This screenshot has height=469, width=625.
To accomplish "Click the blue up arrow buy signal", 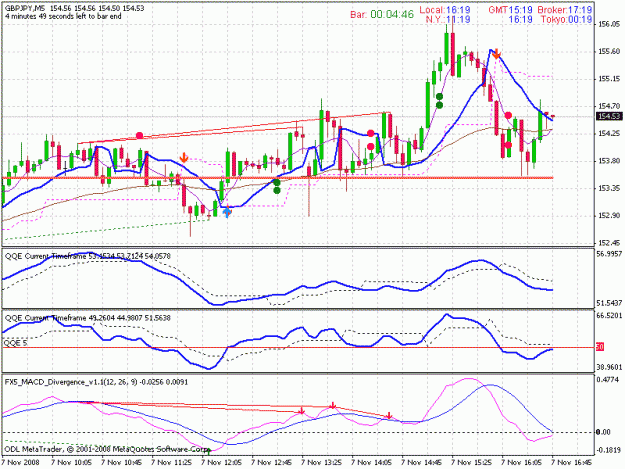I will pyautogui.click(x=227, y=212).
